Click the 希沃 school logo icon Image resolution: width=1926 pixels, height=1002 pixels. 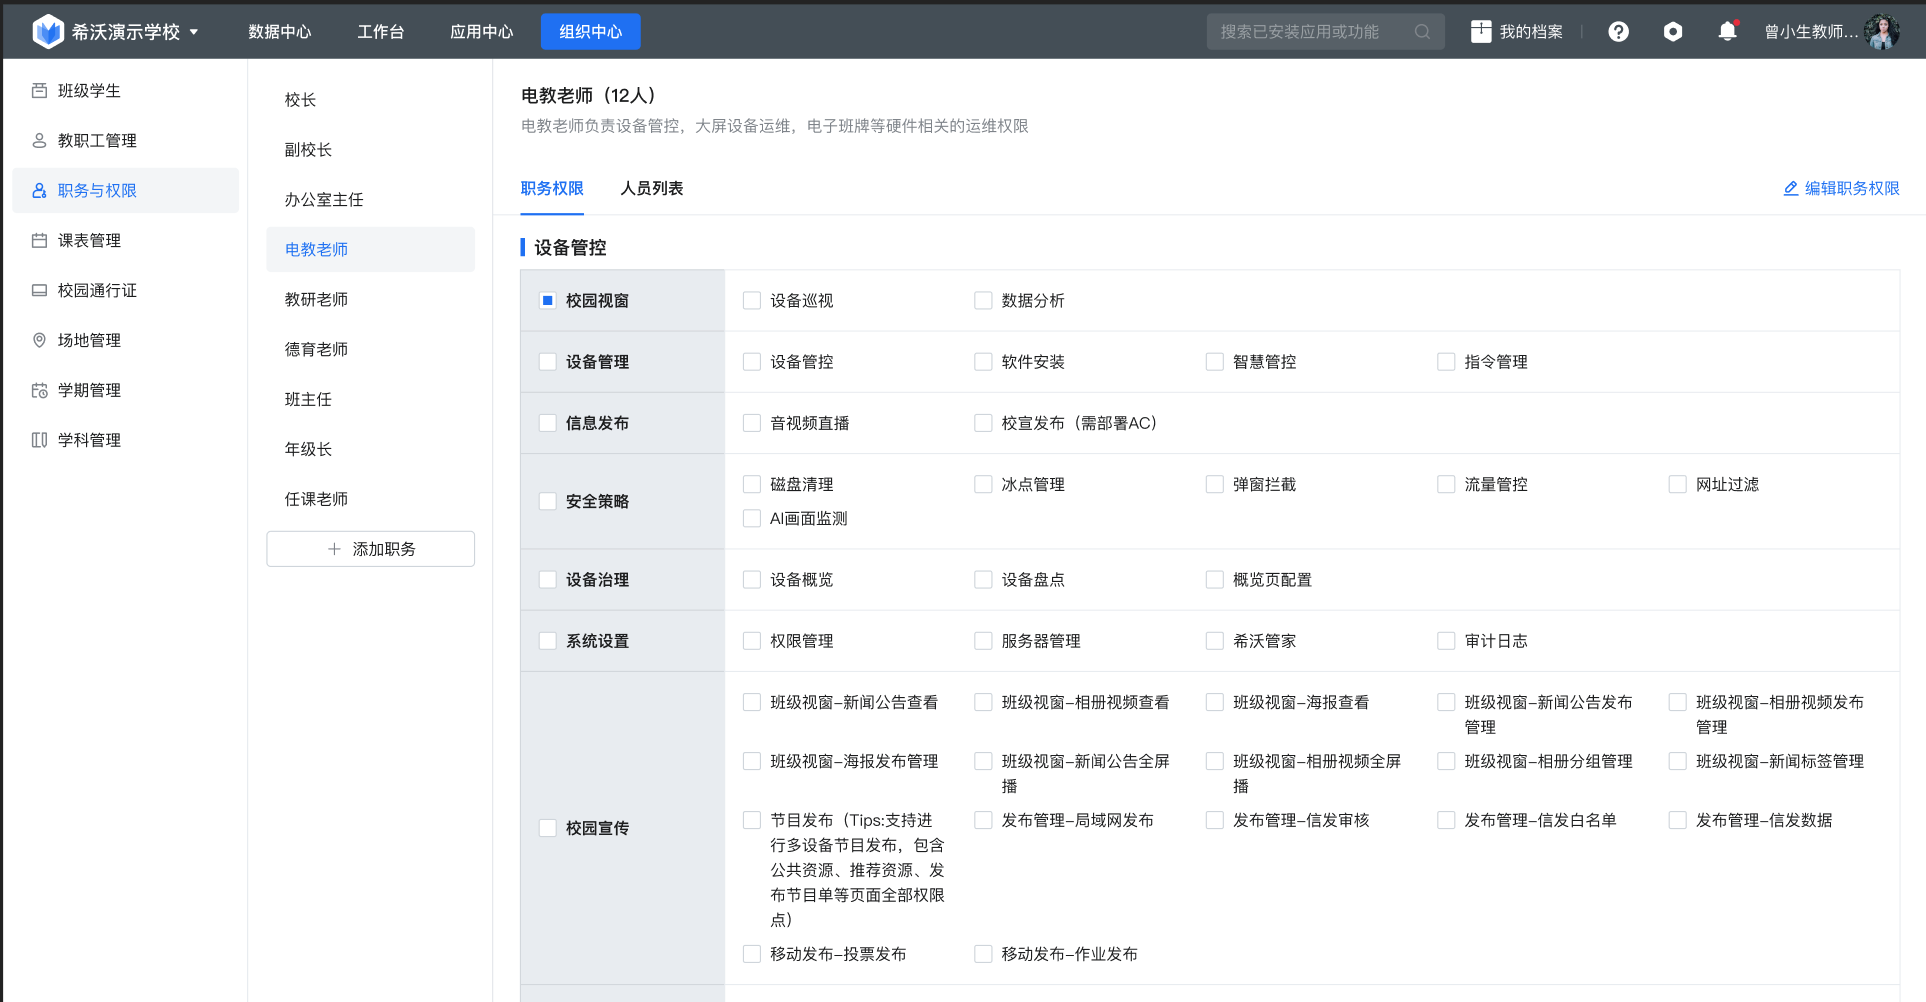coord(47,32)
